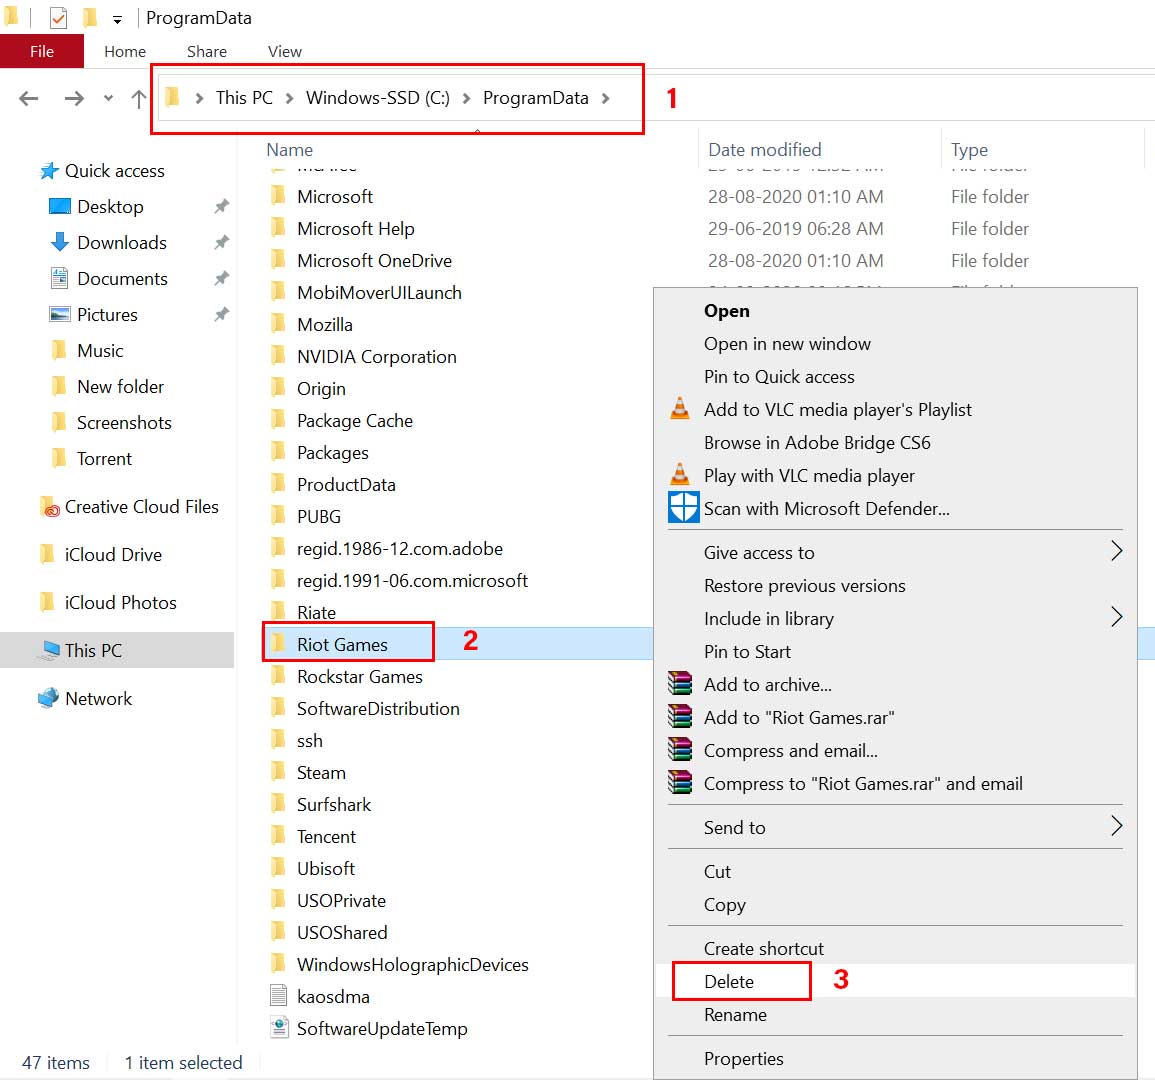Choose Open in the context menu

tap(726, 311)
